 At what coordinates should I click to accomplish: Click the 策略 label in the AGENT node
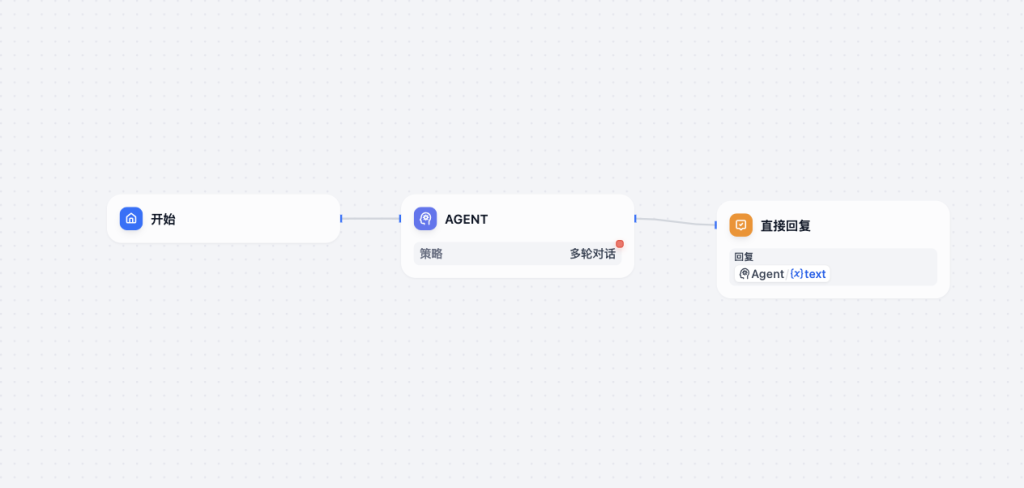tap(431, 254)
